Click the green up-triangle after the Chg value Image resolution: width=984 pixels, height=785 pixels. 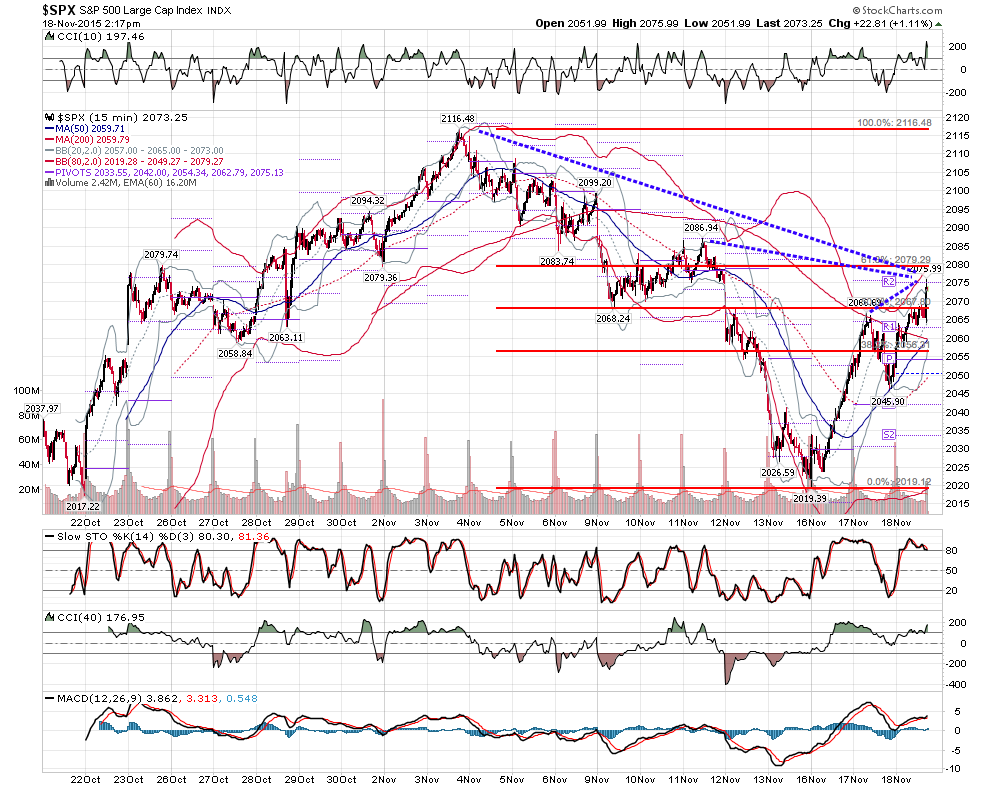coord(938,24)
